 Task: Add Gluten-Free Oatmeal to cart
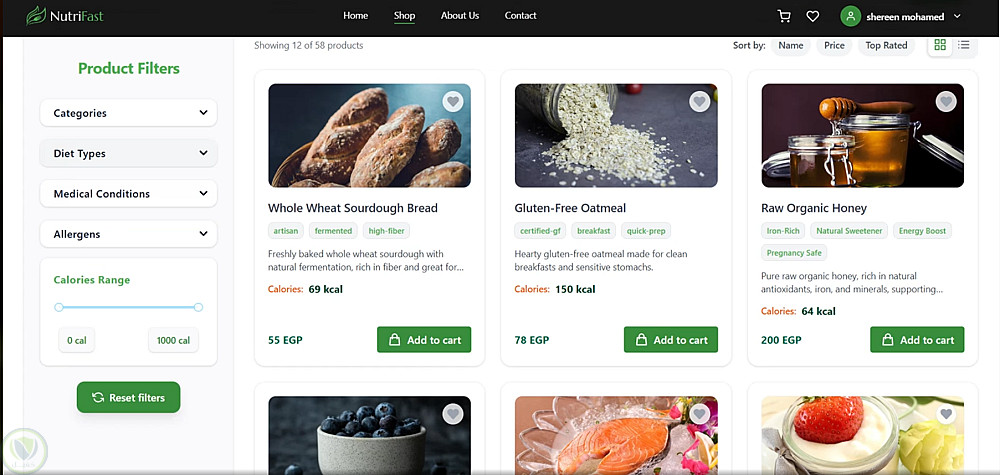tap(671, 340)
